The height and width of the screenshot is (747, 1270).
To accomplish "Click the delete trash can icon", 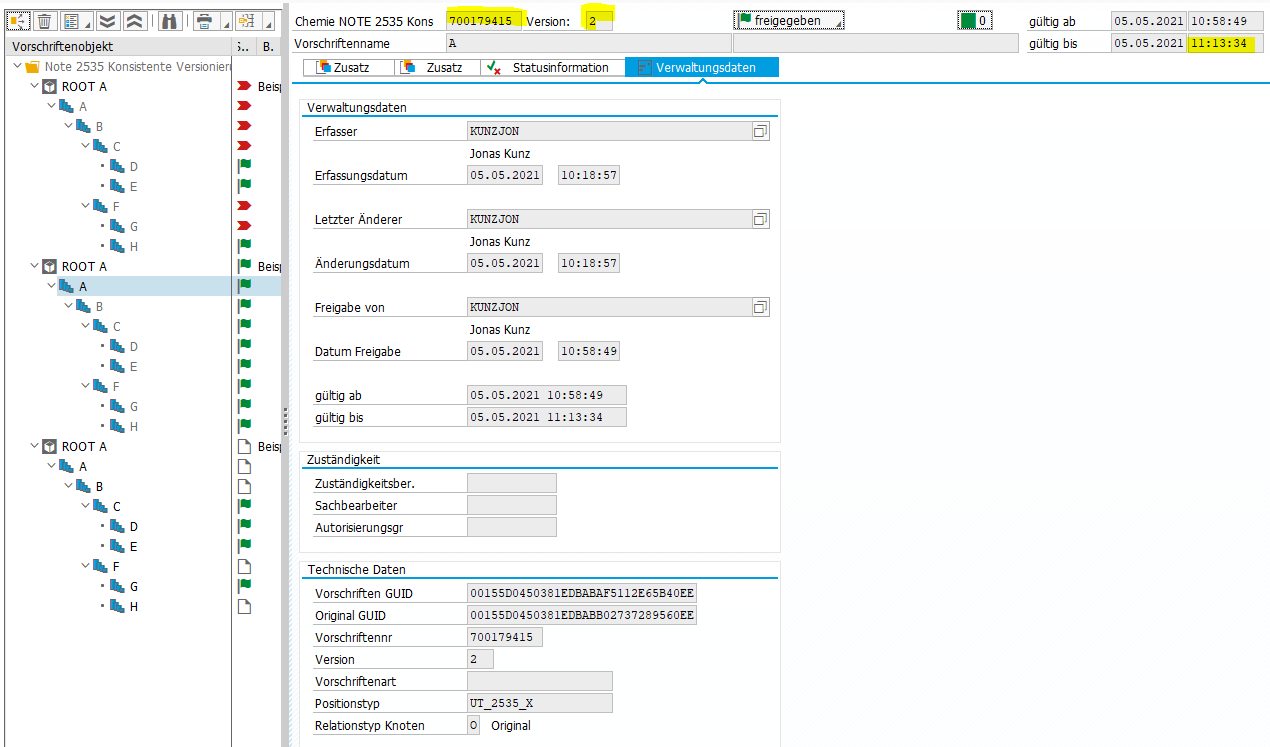I will pyautogui.click(x=44, y=21).
